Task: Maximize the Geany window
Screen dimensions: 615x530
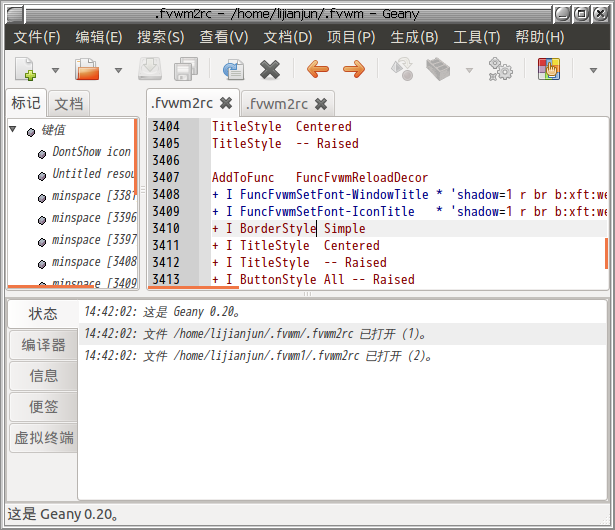Action: (x=581, y=14)
